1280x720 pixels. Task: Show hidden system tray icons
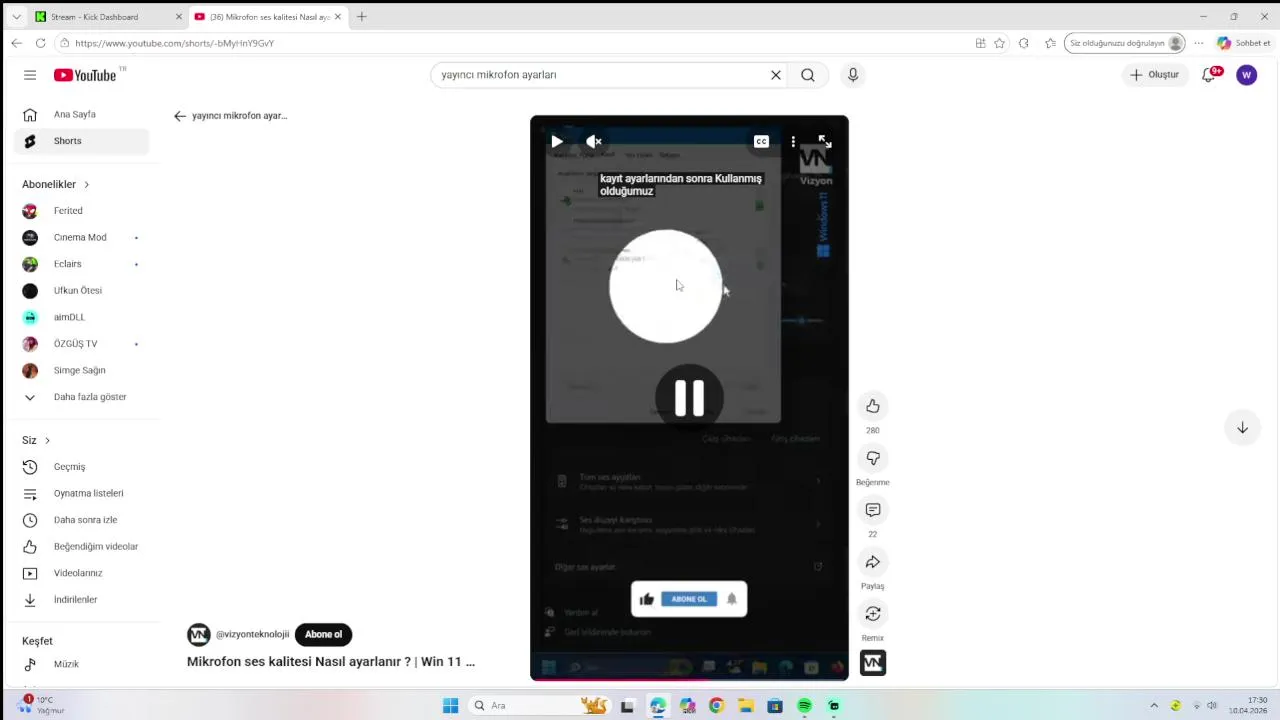[x=1153, y=706]
